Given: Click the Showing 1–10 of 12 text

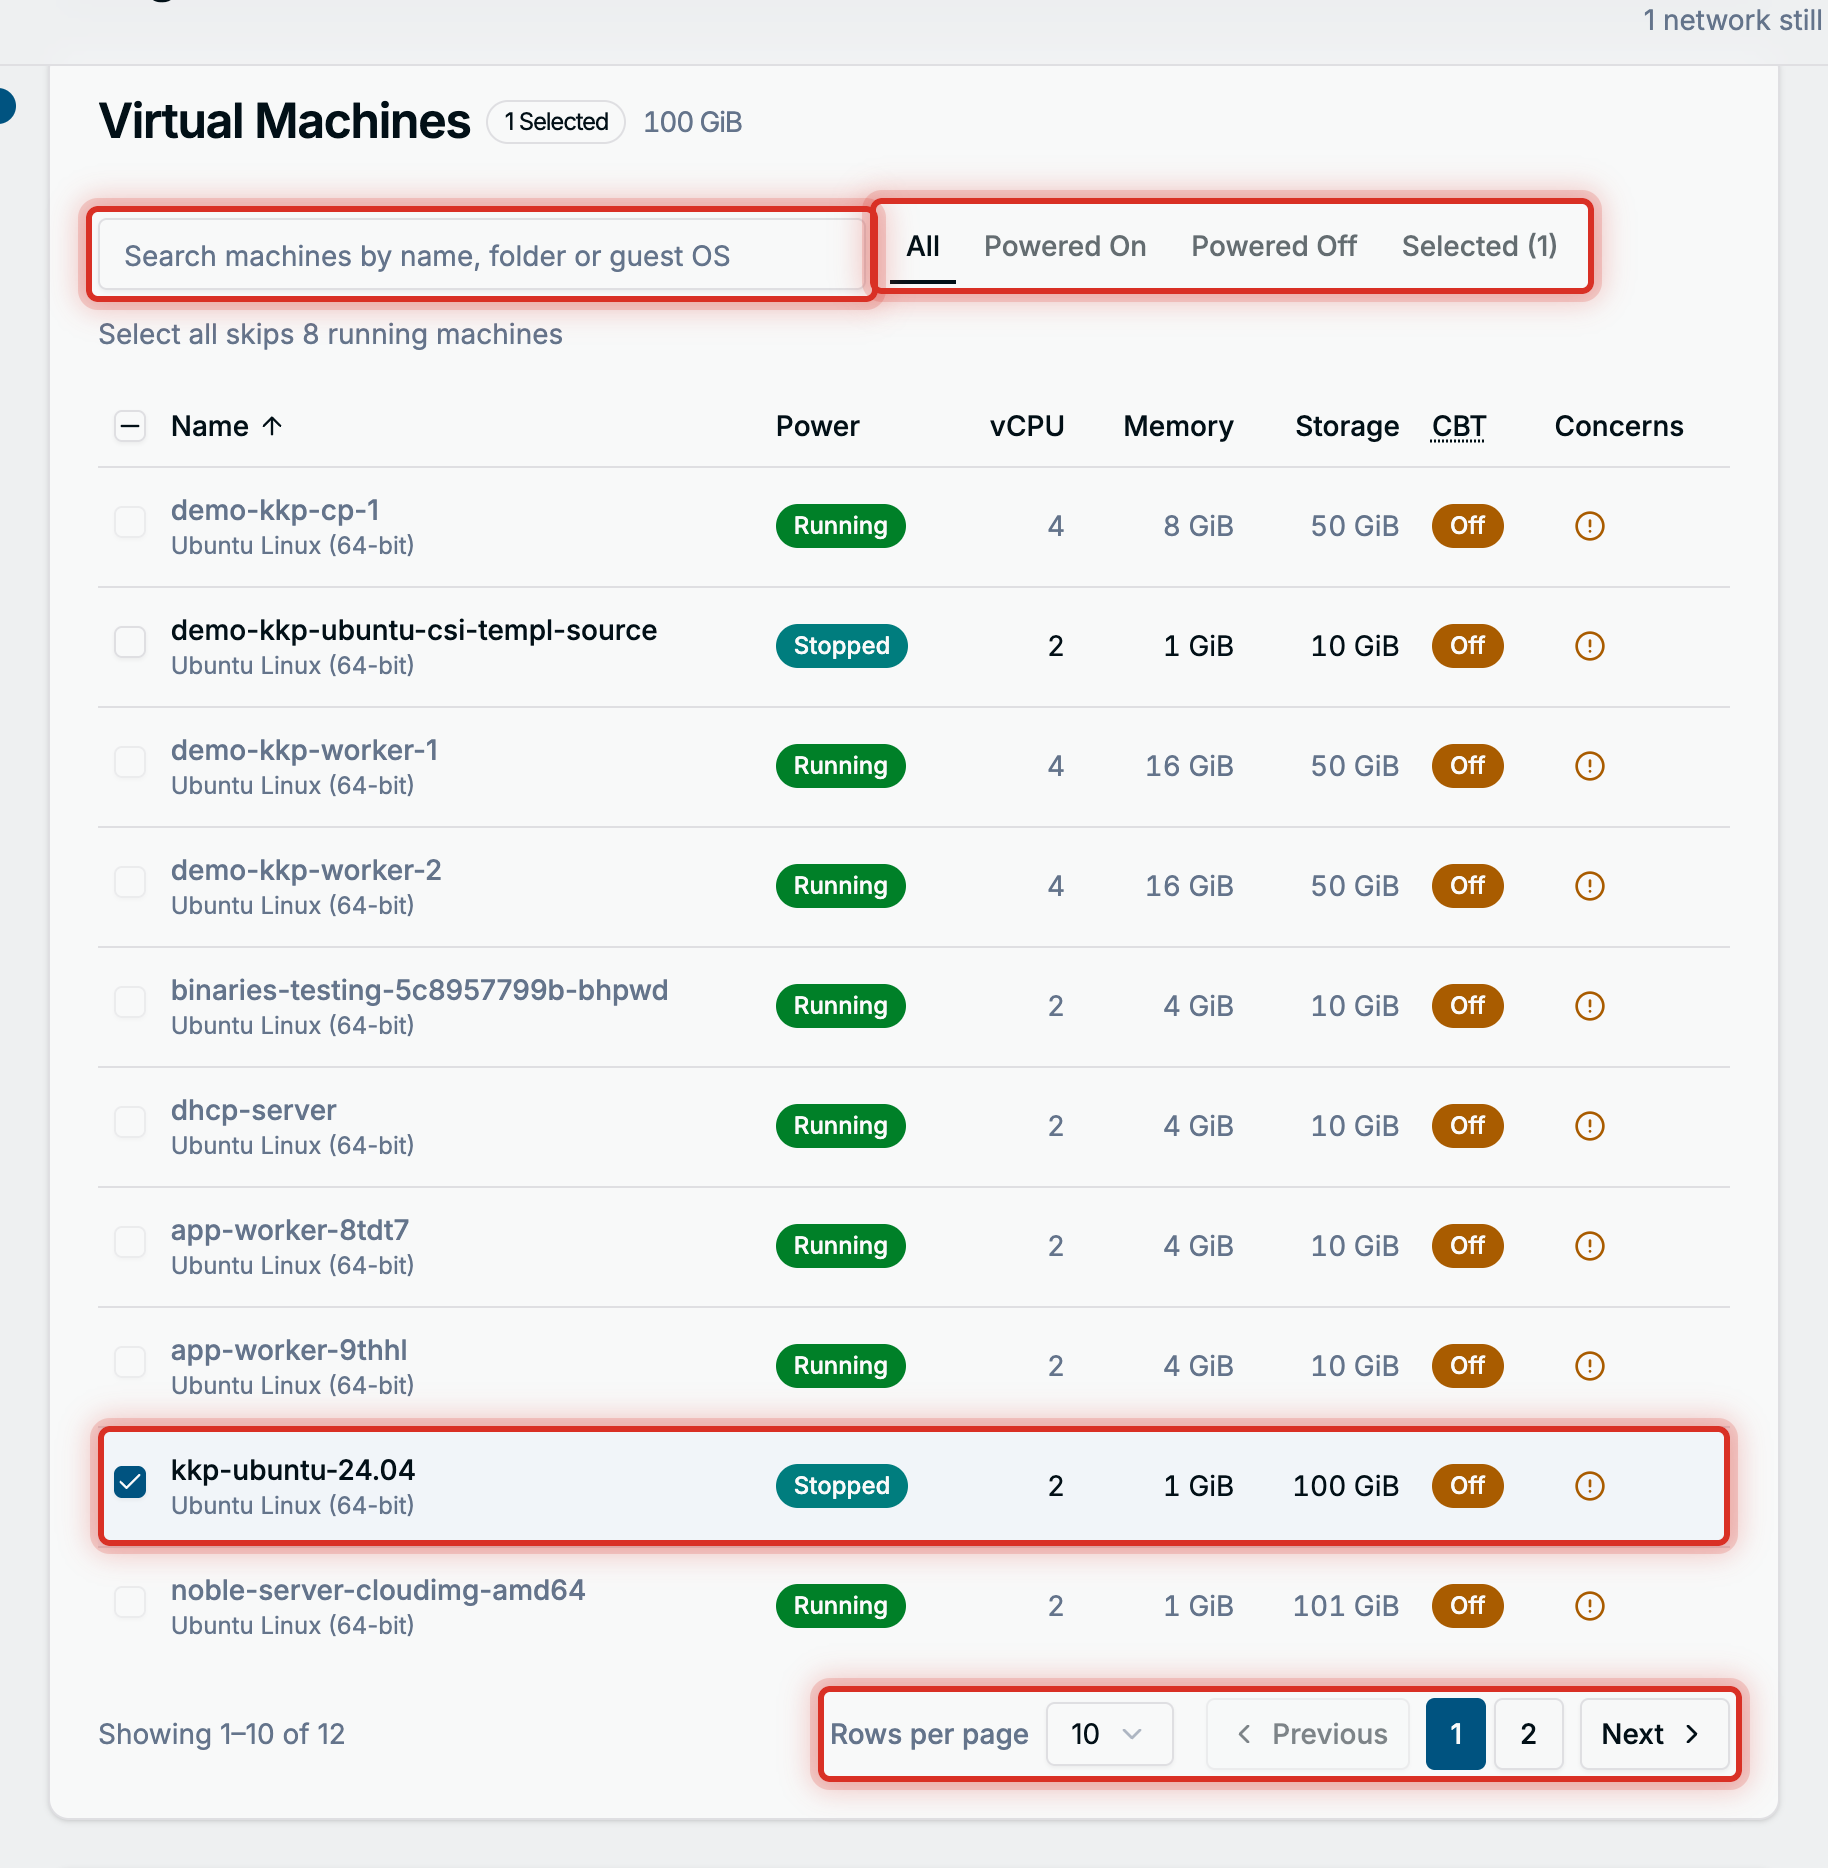Looking at the screenshot, I should (221, 1734).
